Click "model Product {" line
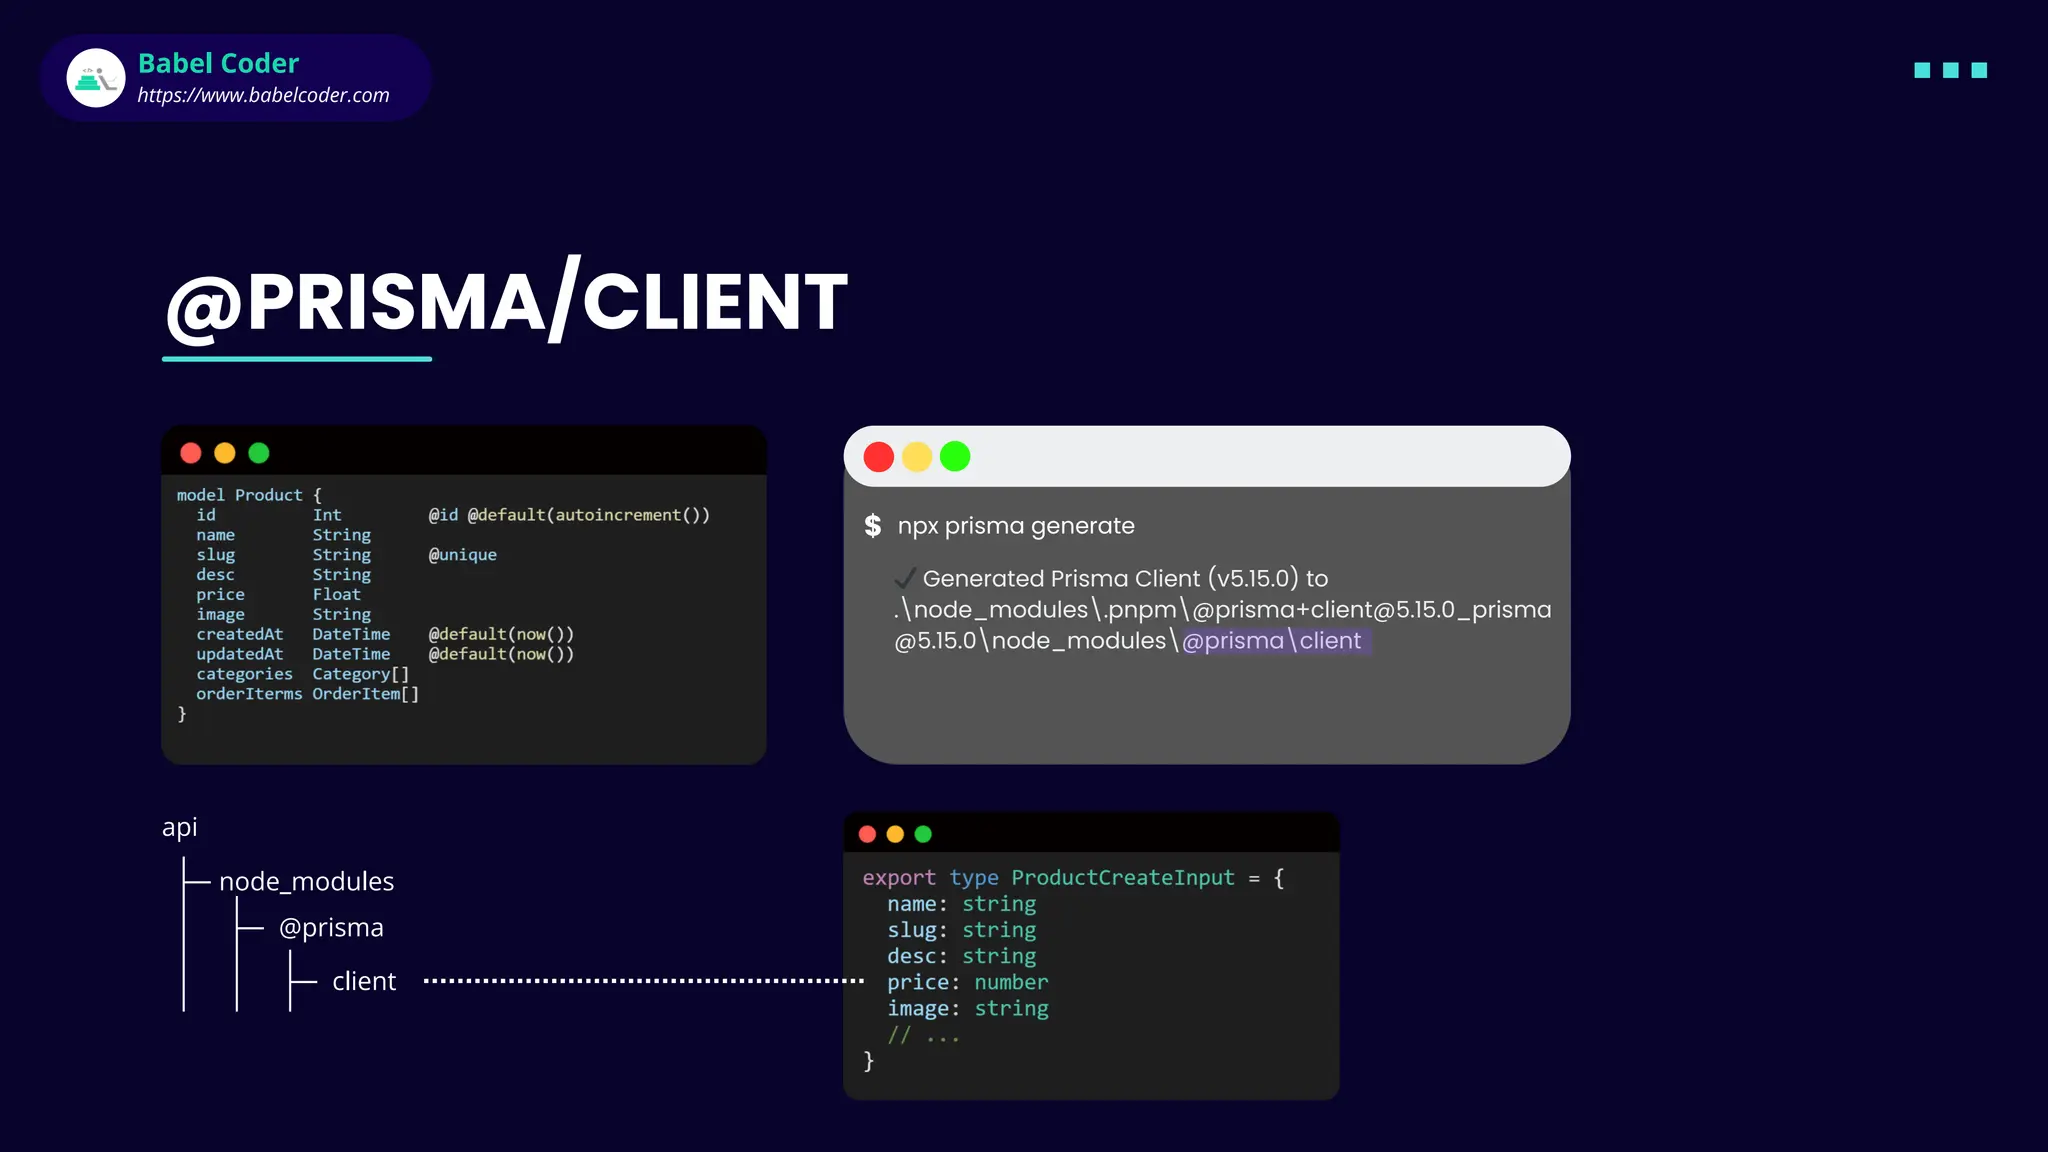Viewport: 2048px width, 1152px height. [249, 495]
